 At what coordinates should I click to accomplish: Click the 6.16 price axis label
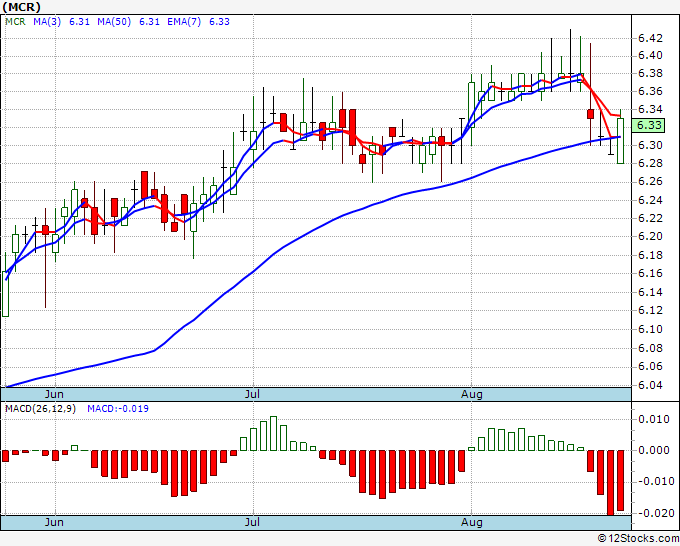[650, 273]
